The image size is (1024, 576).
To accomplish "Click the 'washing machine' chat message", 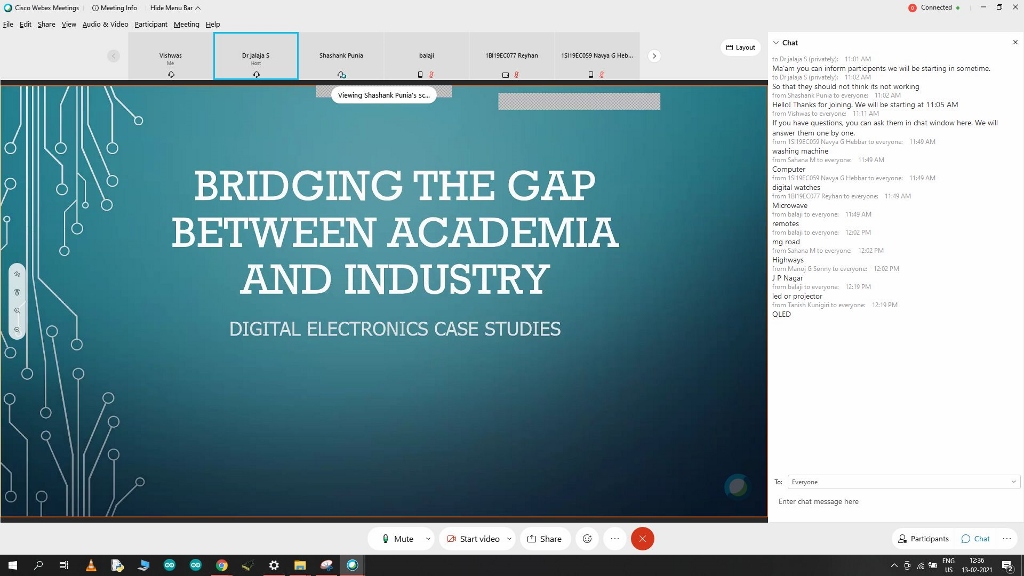I will click(800, 151).
